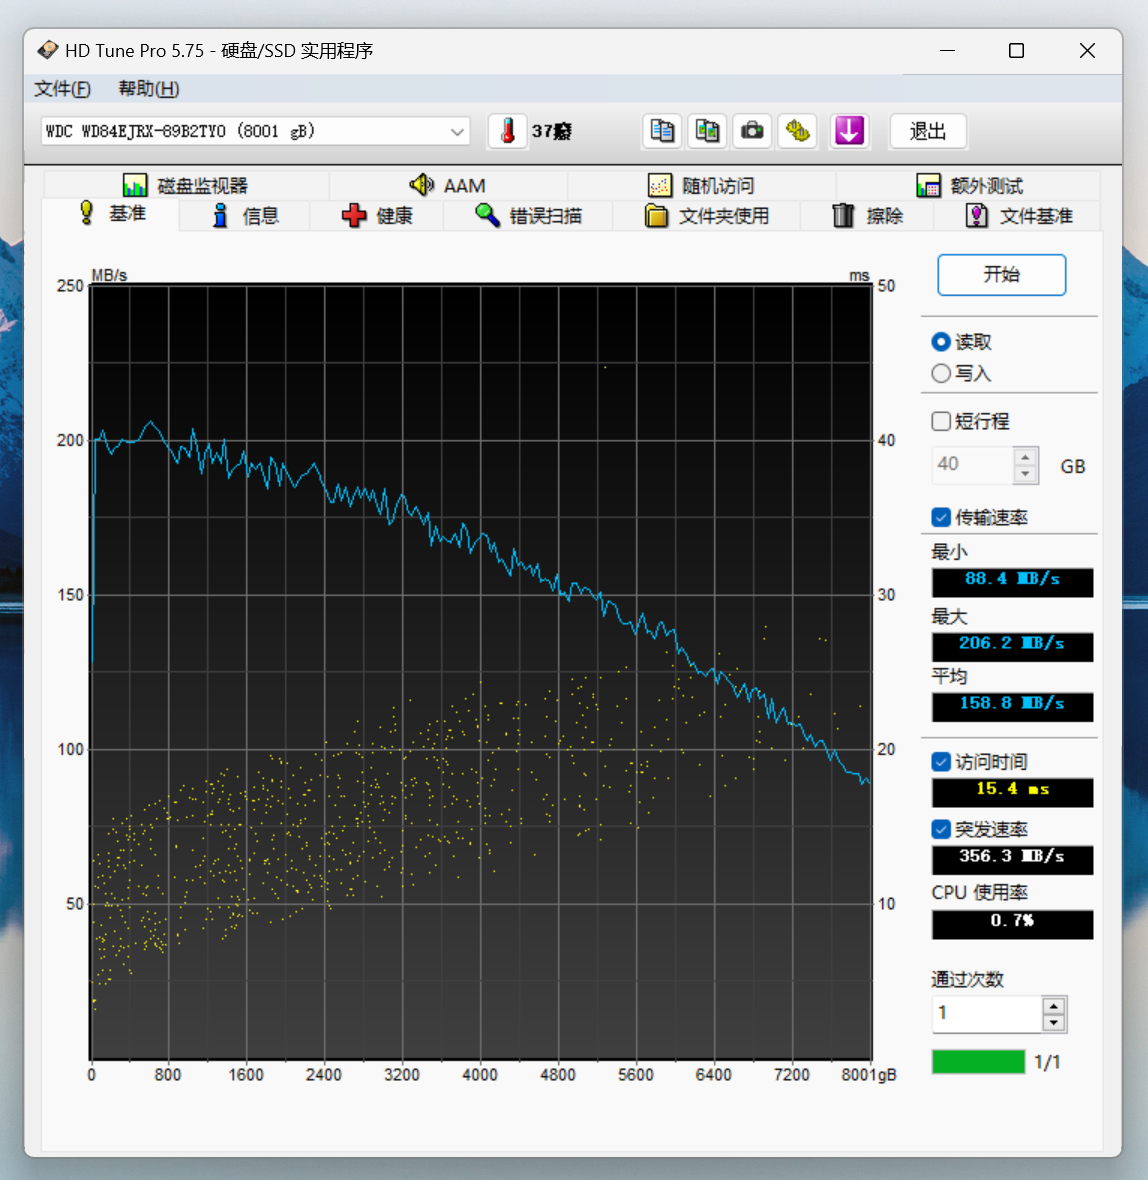Click the purple download arrow icon
This screenshot has width=1148, height=1180.
(x=849, y=132)
